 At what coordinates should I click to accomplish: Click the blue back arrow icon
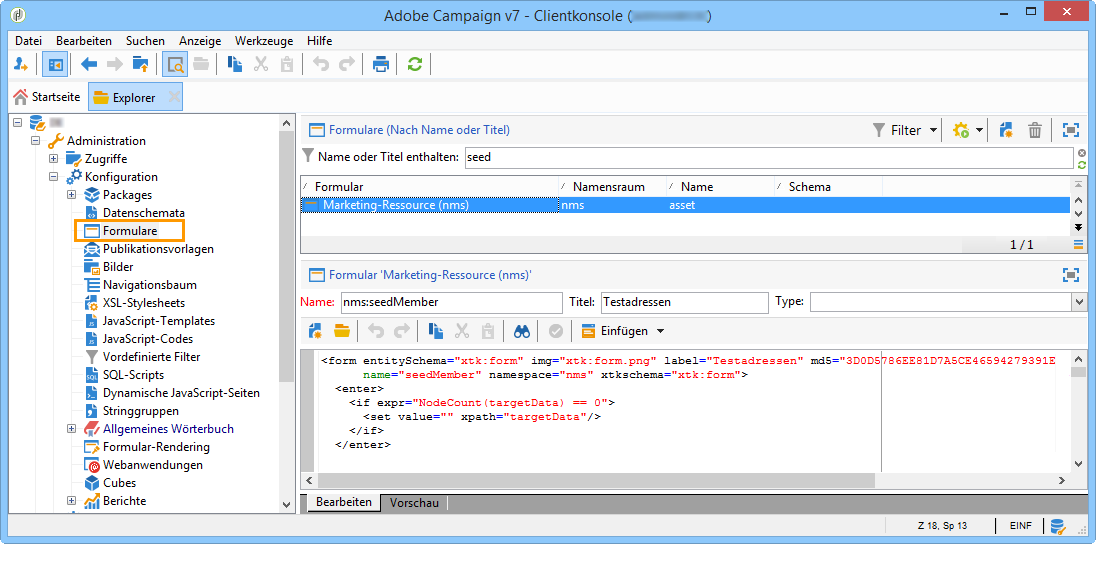tap(89, 64)
